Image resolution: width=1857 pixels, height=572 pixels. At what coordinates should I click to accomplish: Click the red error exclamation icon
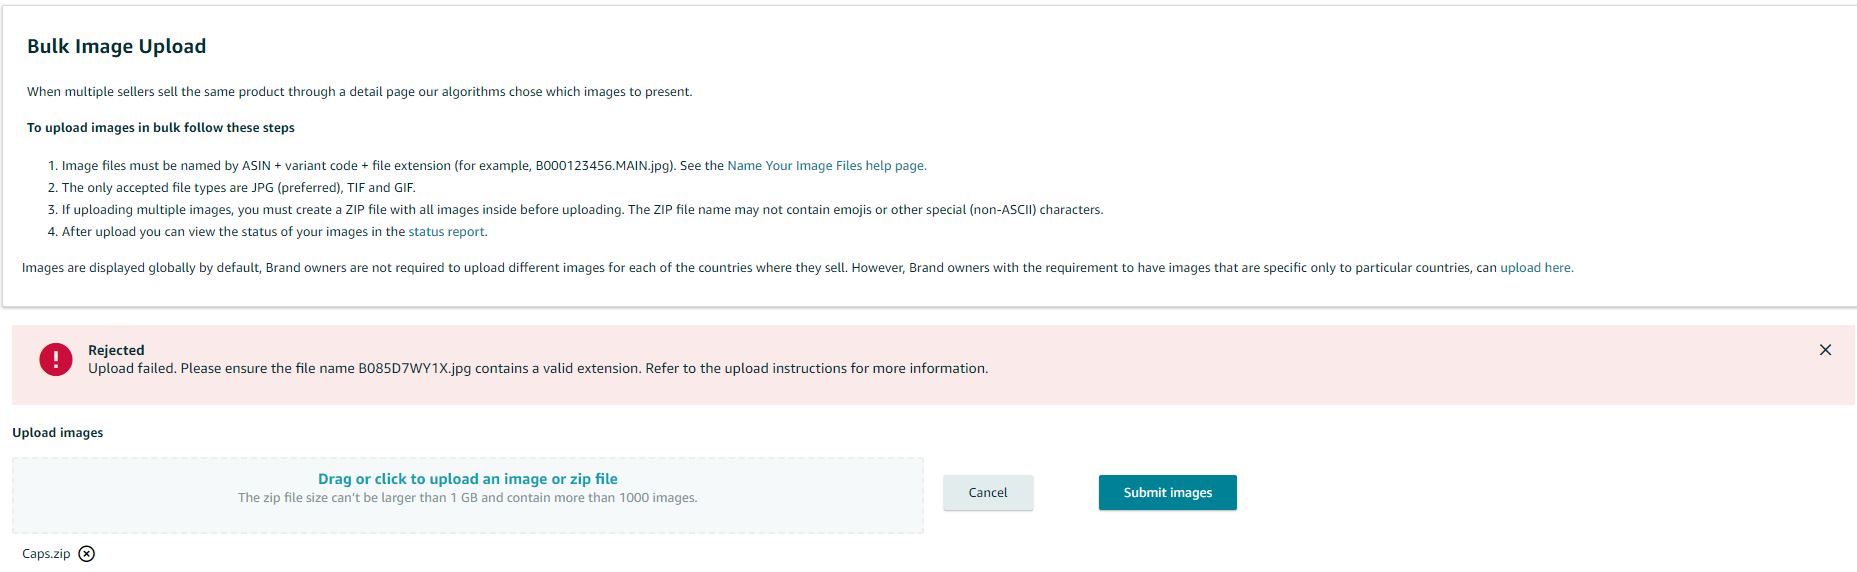point(56,360)
